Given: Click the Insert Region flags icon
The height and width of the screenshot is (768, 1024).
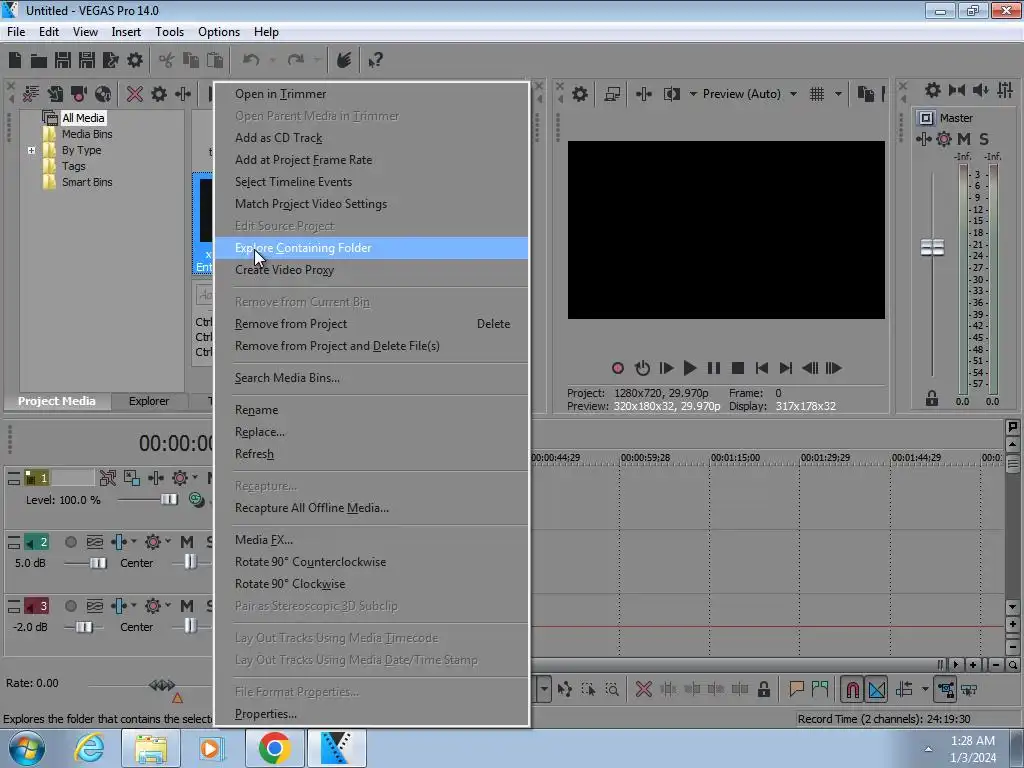Looking at the screenshot, I should (820, 689).
